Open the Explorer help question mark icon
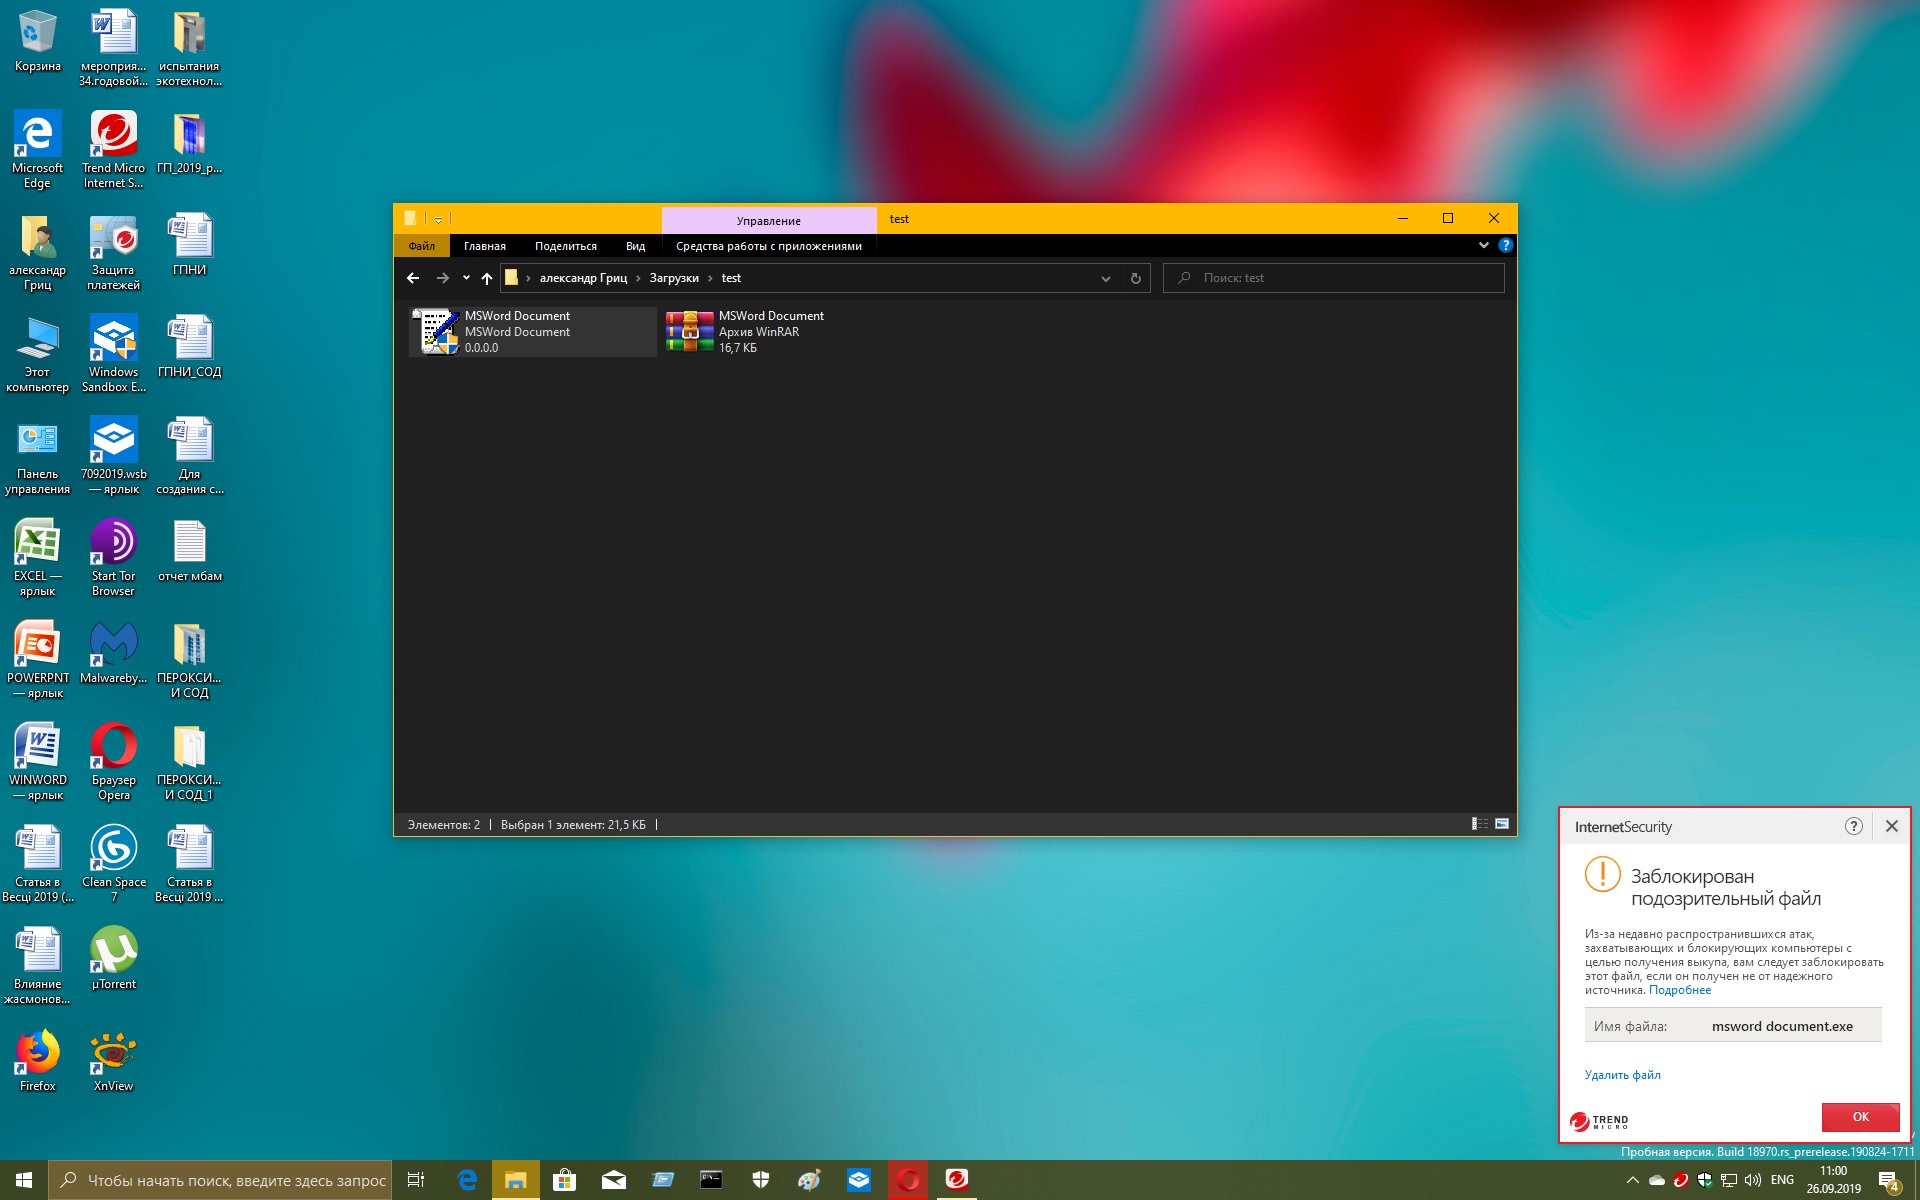The image size is (1920, 1200). [x=1505, y=245]
